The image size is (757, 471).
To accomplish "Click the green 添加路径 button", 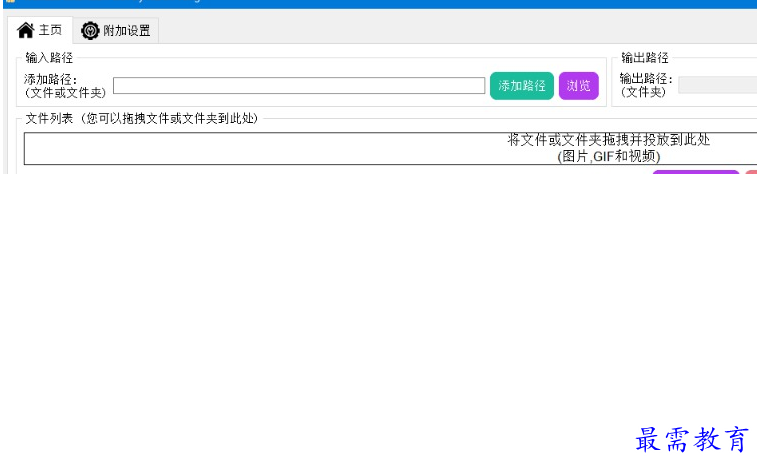I will [521, 86].
